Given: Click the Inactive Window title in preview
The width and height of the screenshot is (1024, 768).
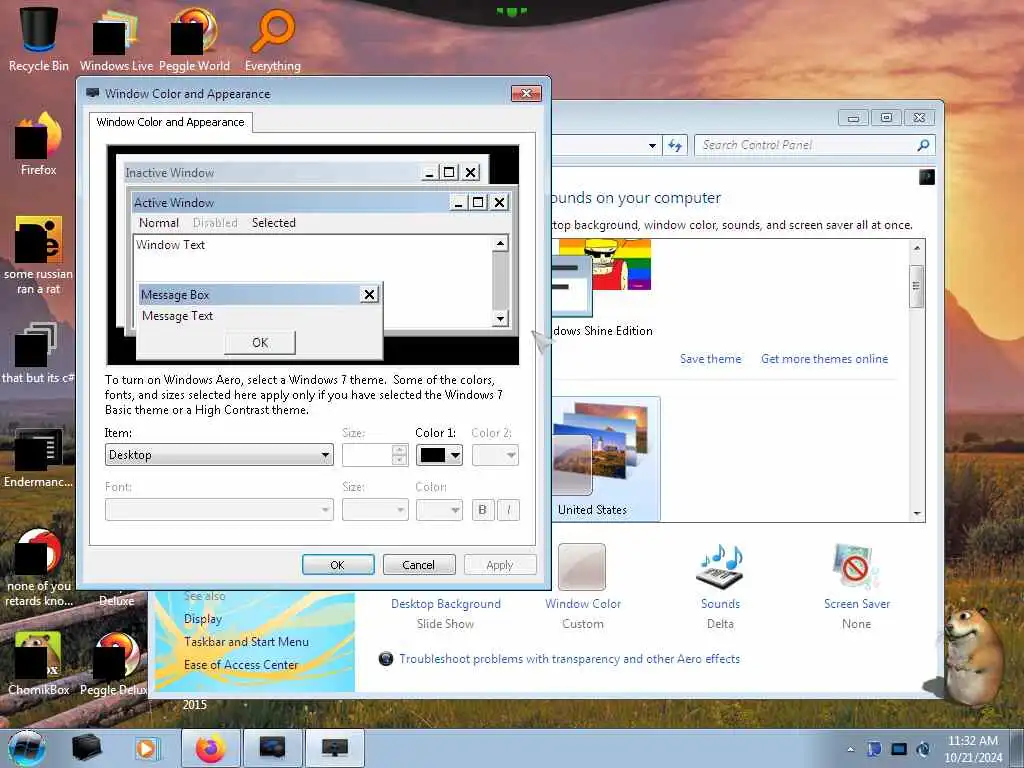Looking at the screenshot, I should click(170, 173).
